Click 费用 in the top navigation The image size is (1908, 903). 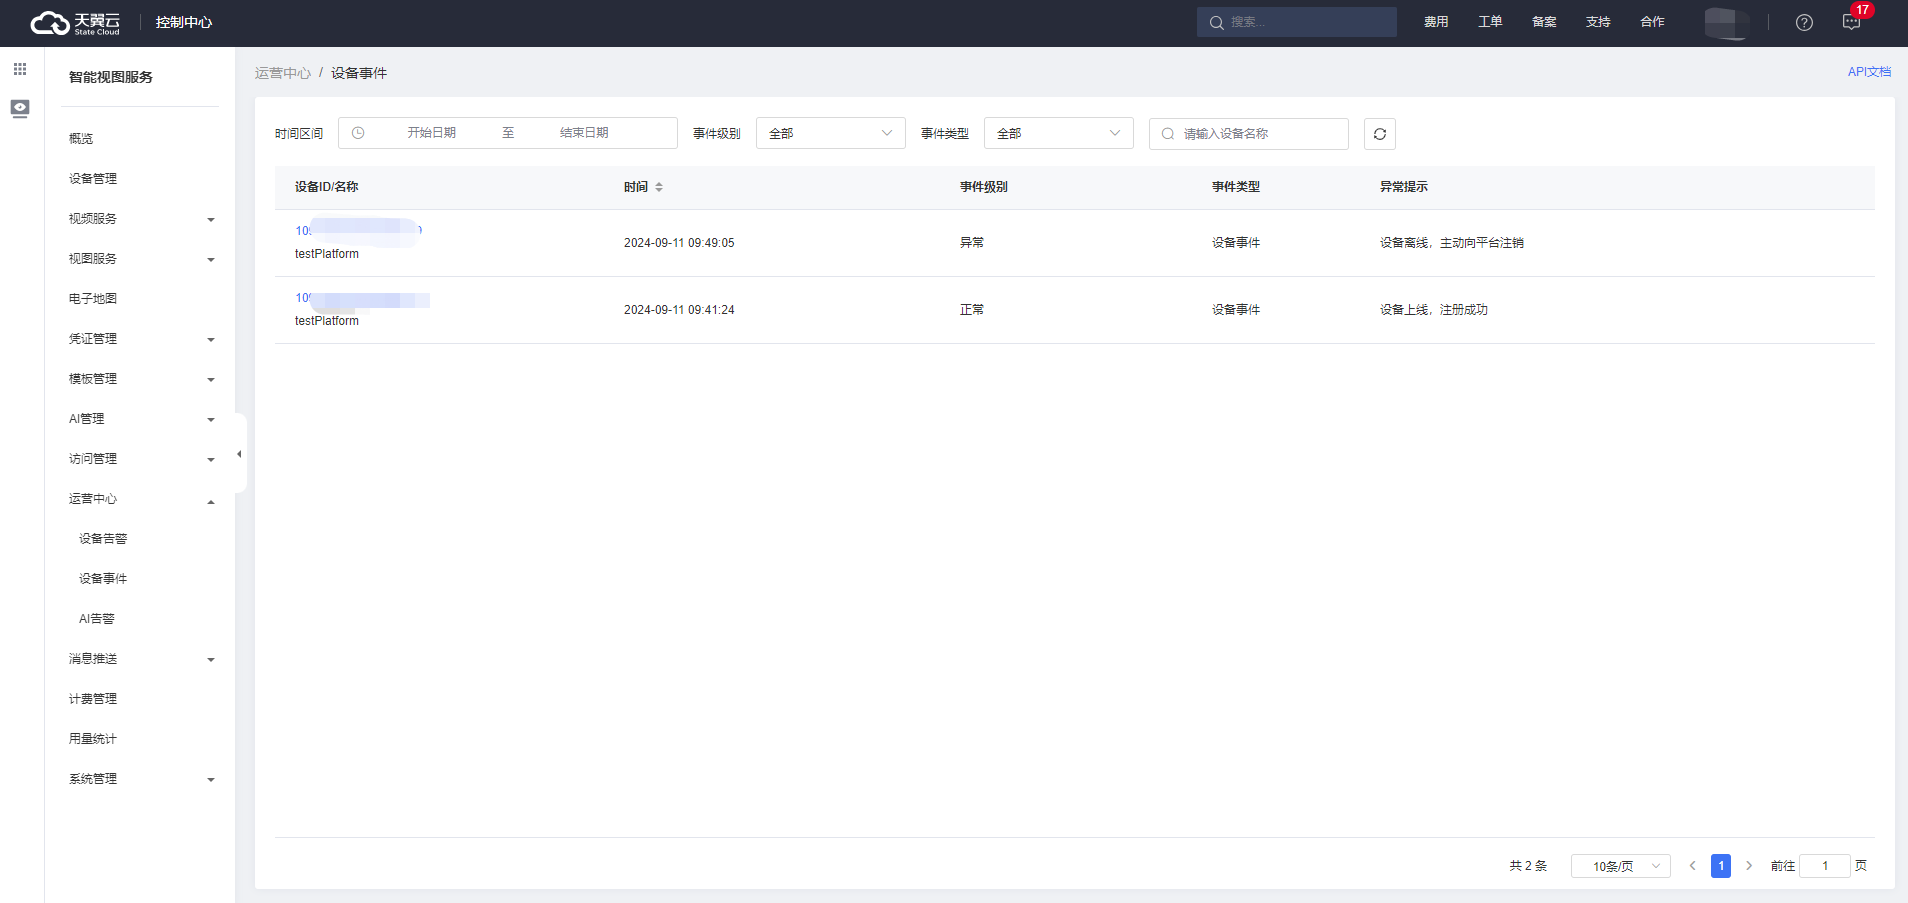[x=1436, y=22]
